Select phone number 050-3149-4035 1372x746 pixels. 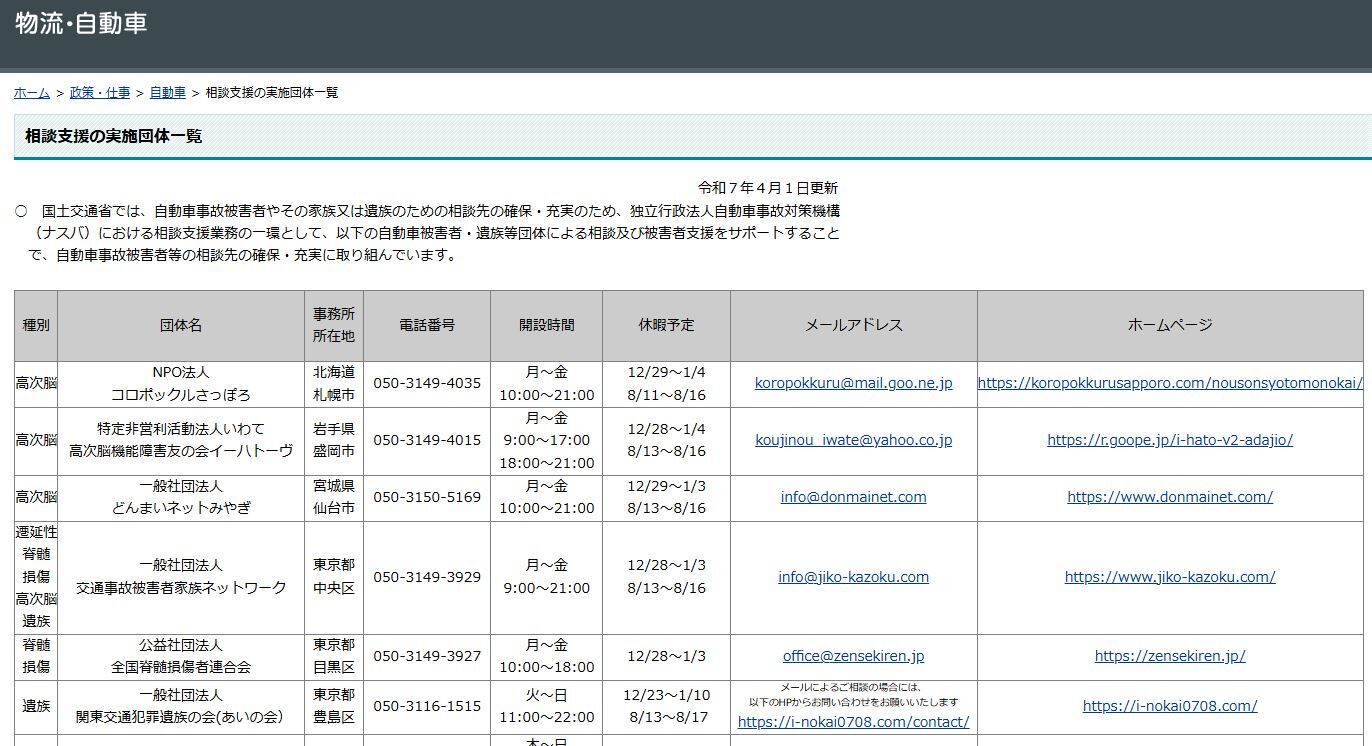click(427, 383)
